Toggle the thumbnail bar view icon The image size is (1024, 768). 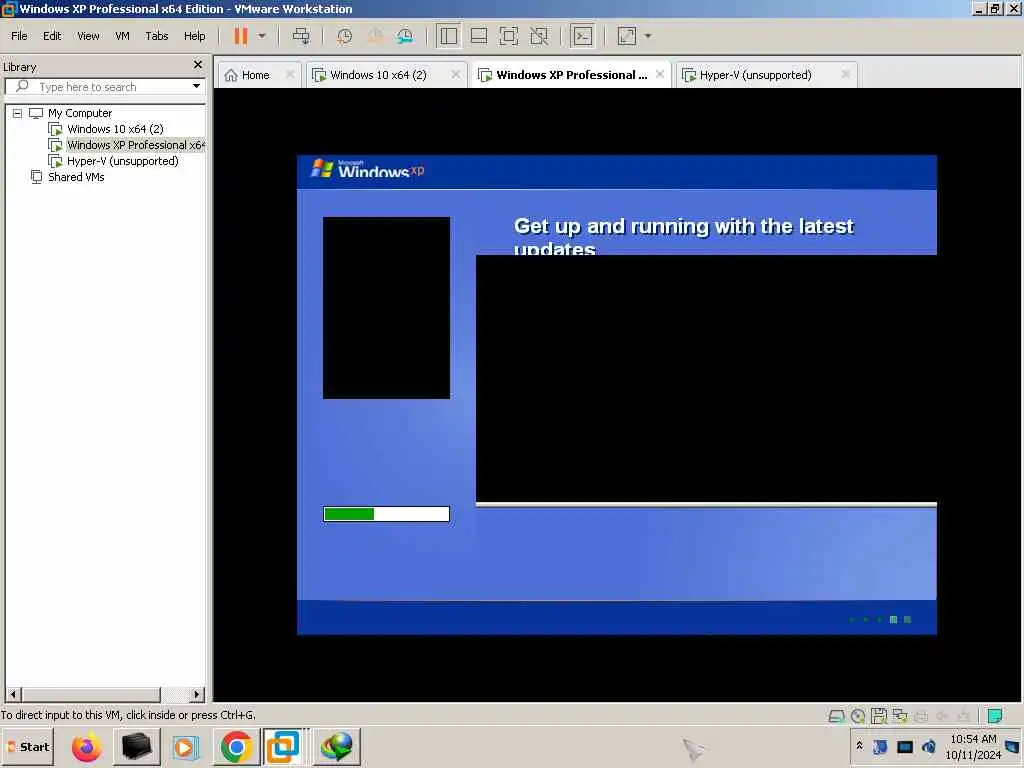click(479, 36)
